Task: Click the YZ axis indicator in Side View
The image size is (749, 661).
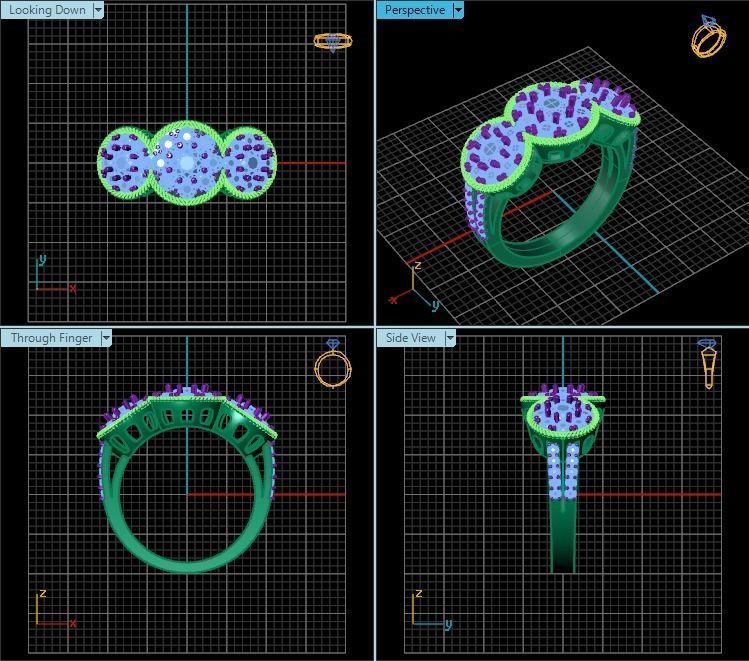Action: pyautogui.click(x=432, y=608)
